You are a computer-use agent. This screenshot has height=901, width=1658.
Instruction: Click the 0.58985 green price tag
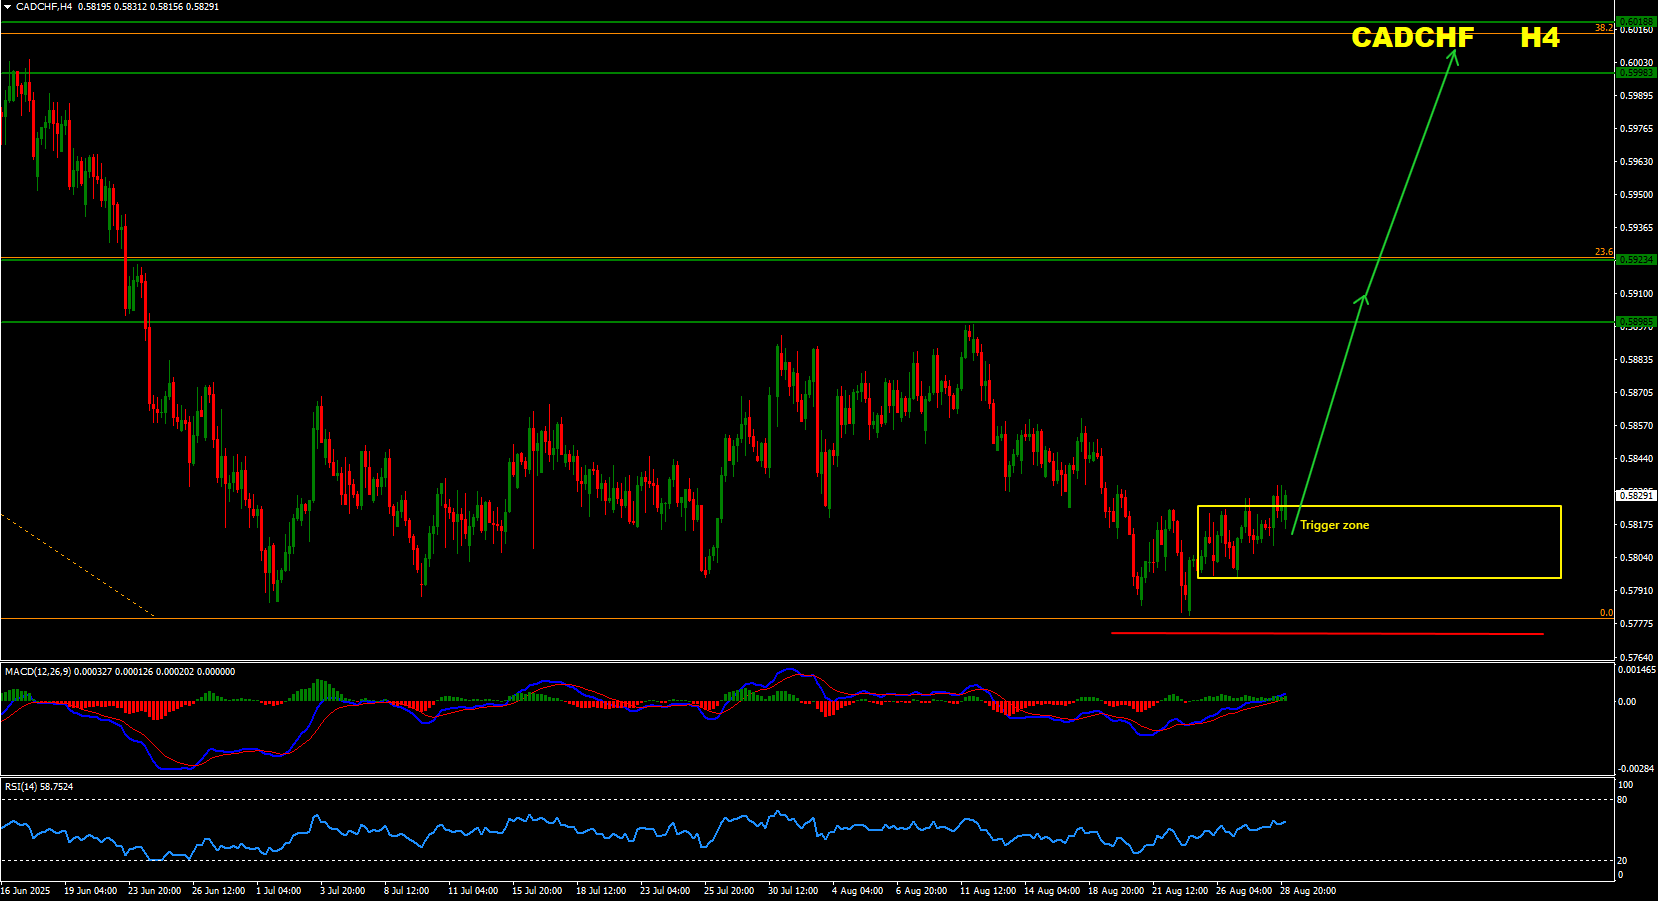1636,321
